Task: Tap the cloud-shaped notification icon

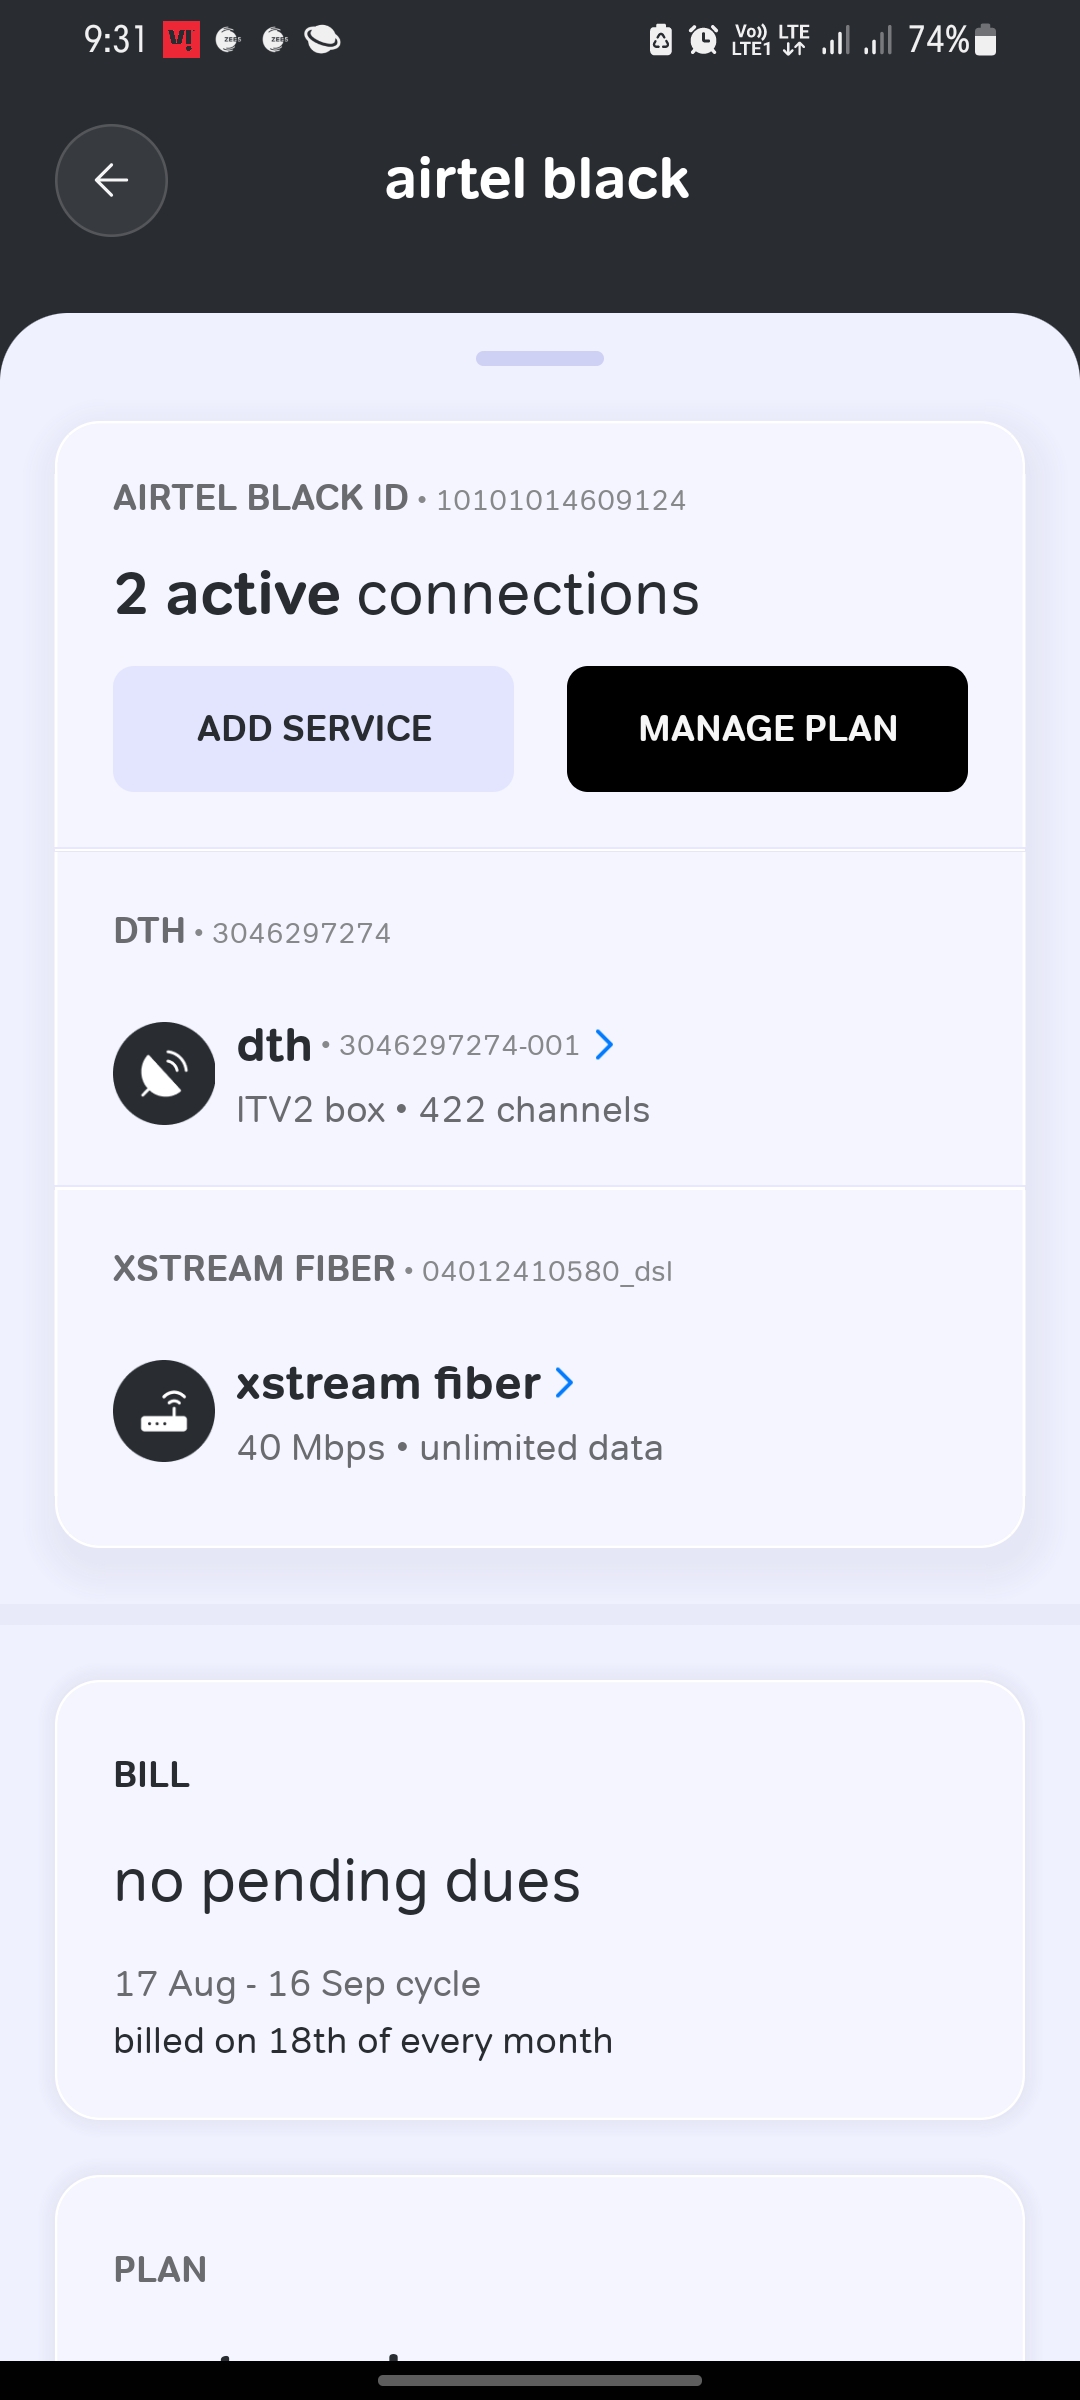Action: pos(322,40)
